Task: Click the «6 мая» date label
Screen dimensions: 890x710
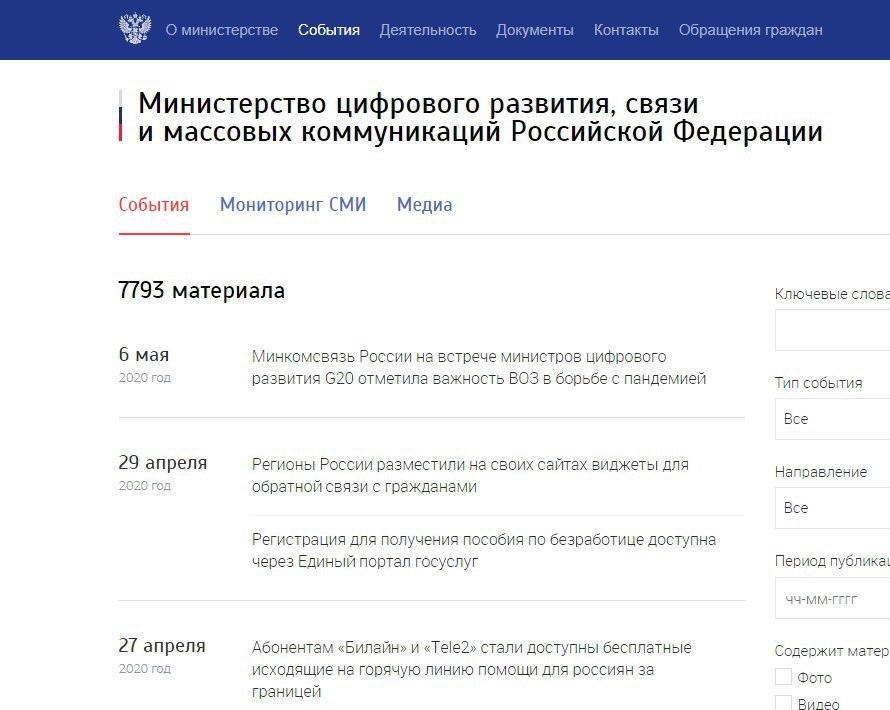Action: (144, 355)
